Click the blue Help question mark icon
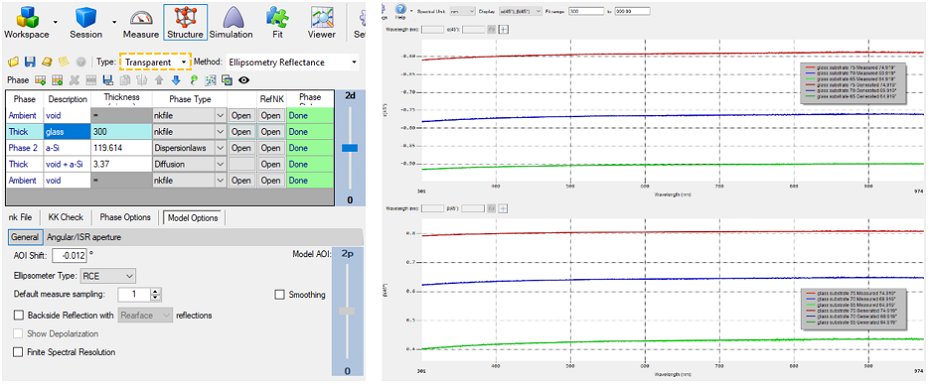Image resolution: width=932 pixels, height=385 pixels. click(400, 10)
